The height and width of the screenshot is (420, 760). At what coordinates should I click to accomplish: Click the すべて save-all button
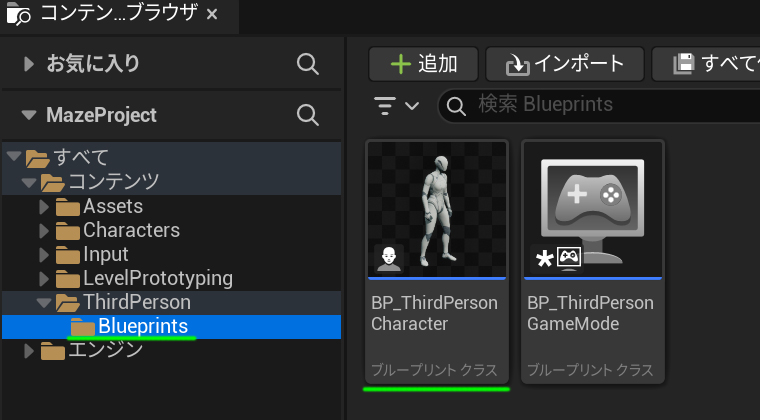click(x=706, y=64)
